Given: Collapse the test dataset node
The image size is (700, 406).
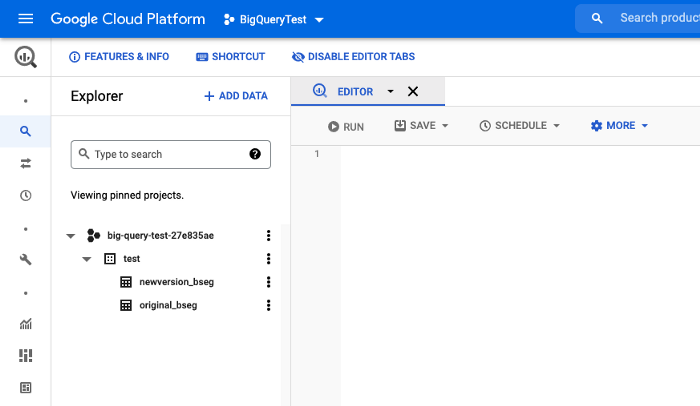Looking at the screenshot, I should [x=87, y=259].
